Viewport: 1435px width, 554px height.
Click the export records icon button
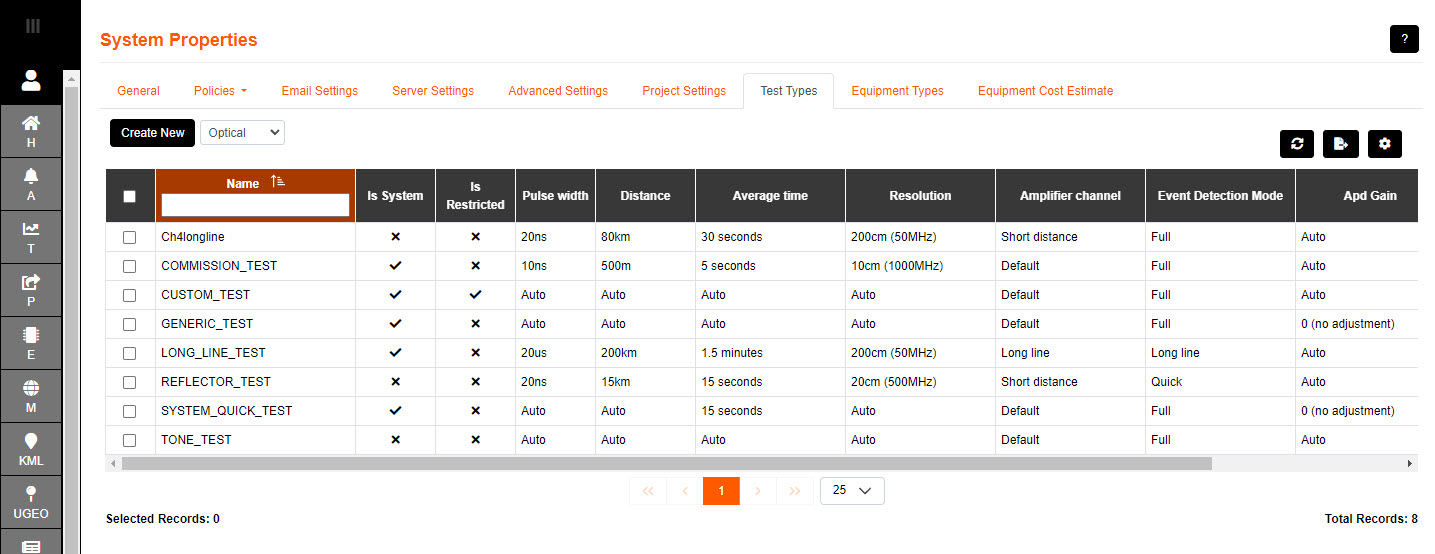(x=1340, y=143)
